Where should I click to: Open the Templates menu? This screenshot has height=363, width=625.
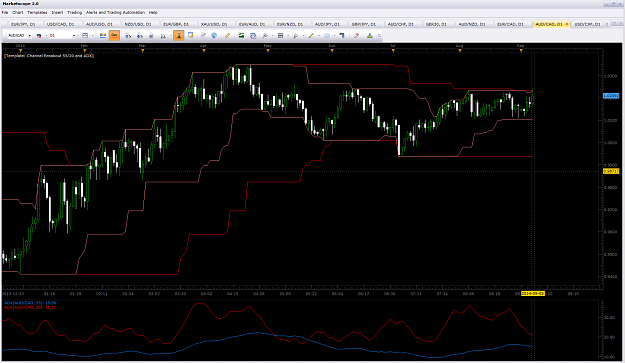(37, 12)
